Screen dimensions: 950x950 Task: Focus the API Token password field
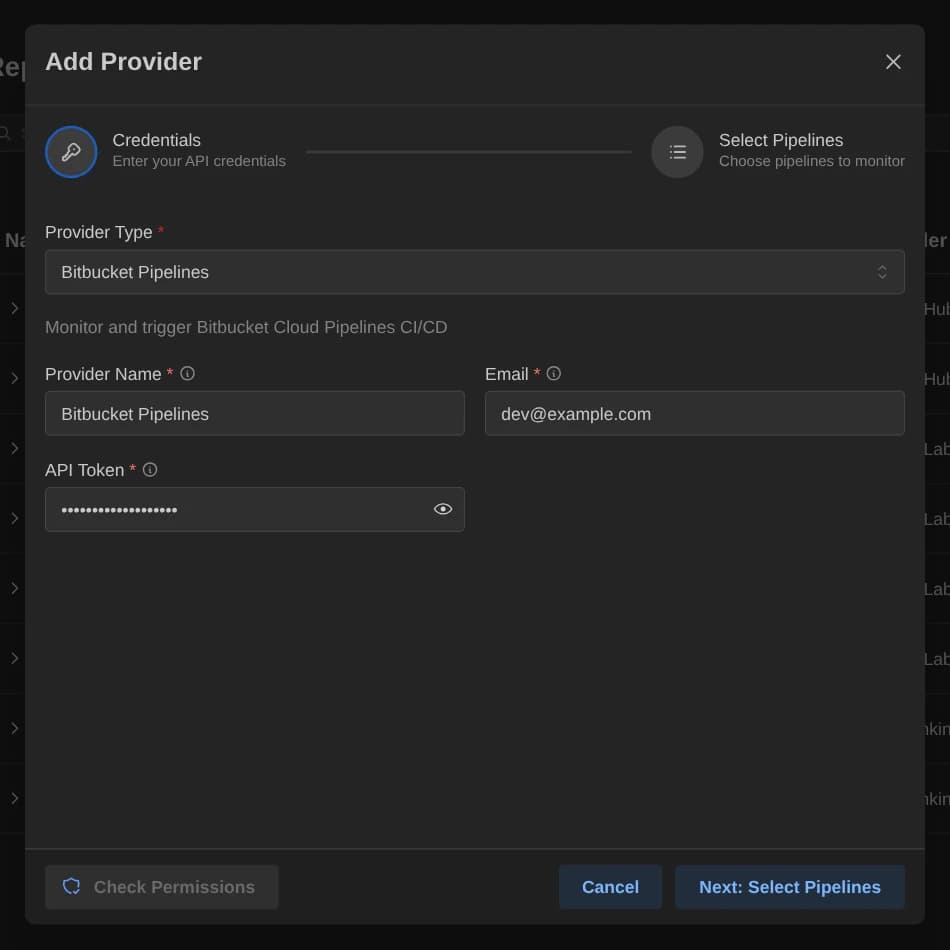254,509
